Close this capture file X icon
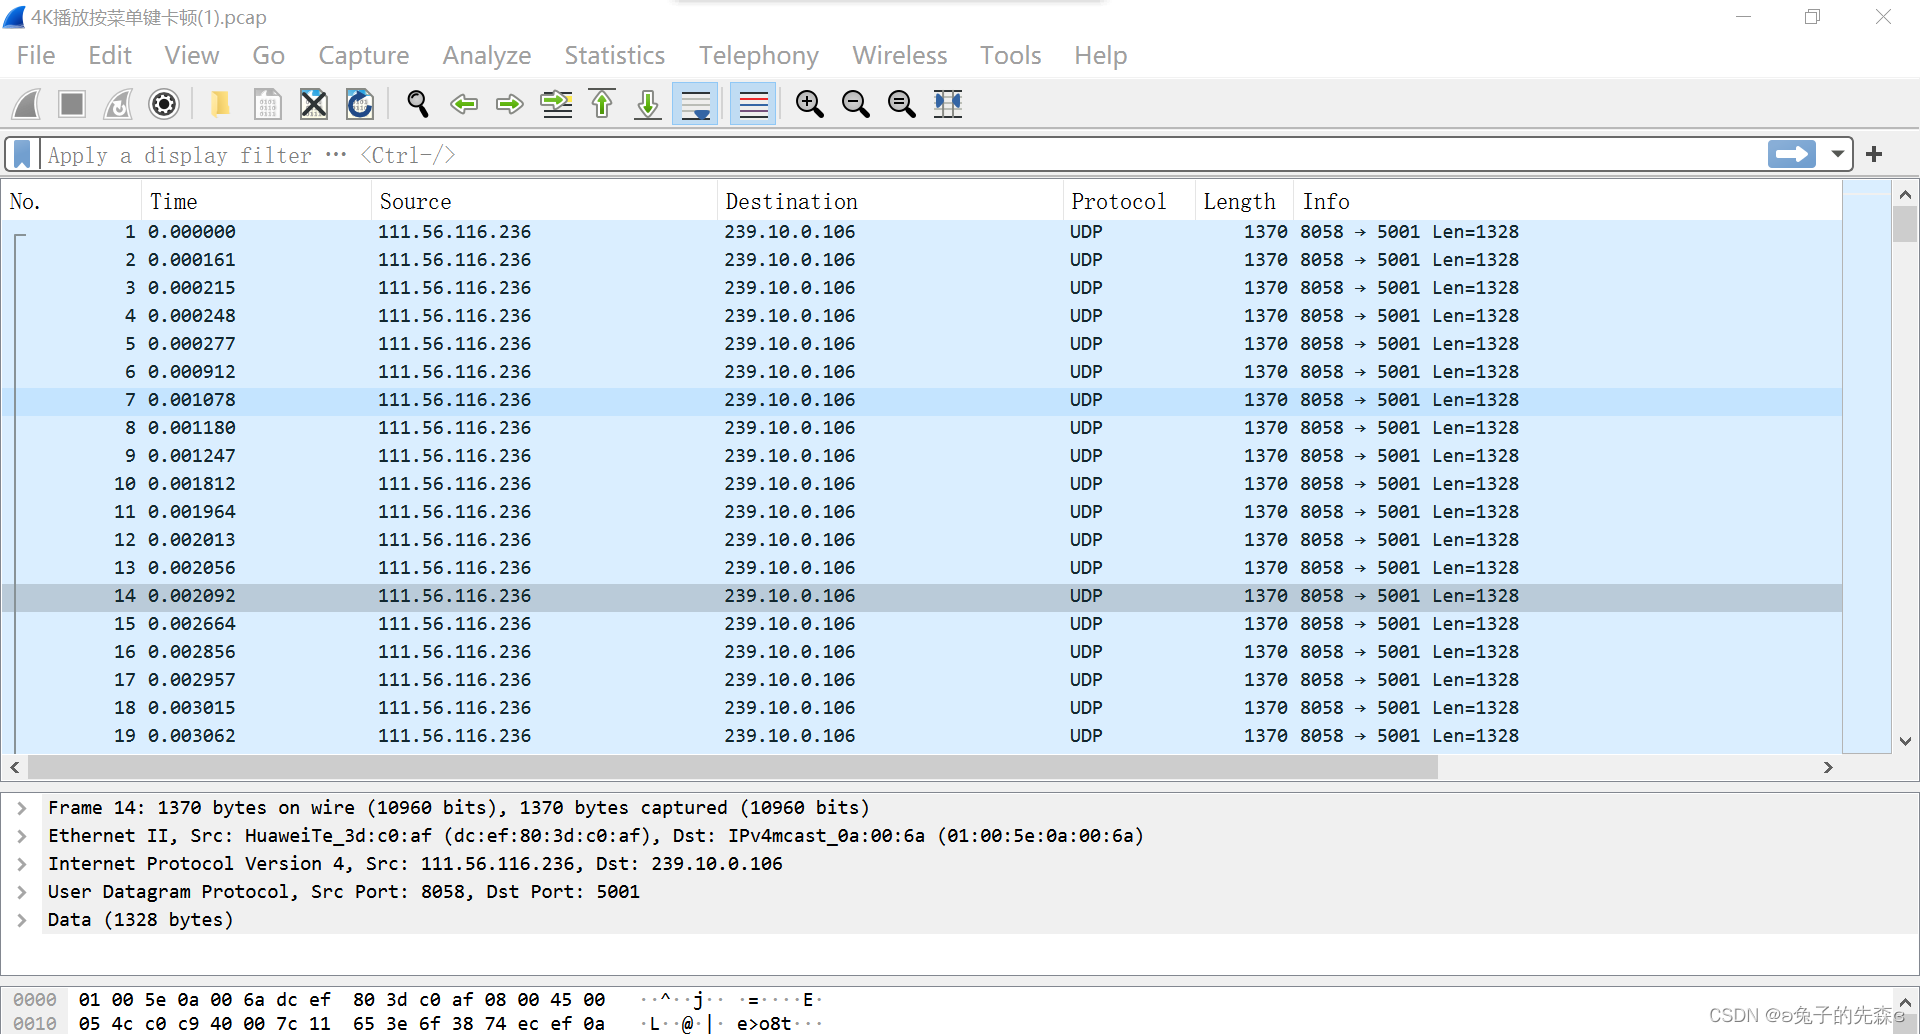The image size is (1920, 1034). click(314, 104)
